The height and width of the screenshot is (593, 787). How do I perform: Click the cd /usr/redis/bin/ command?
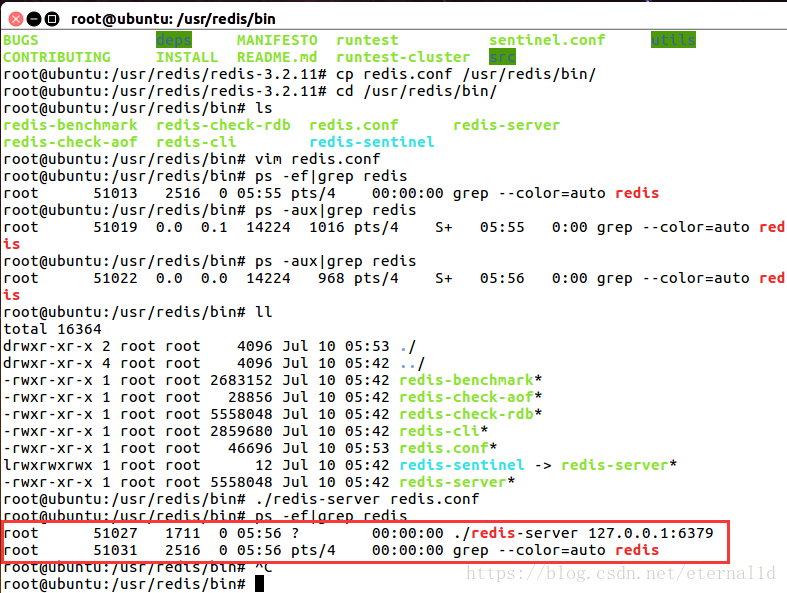click(416, 91)
